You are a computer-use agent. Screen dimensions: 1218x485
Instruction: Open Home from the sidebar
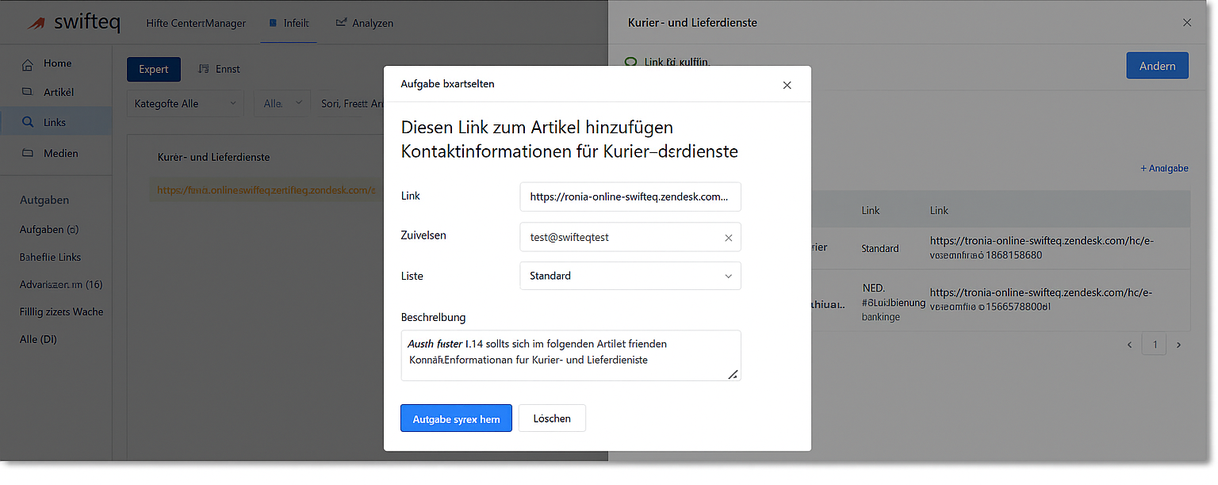click(57, 63)
